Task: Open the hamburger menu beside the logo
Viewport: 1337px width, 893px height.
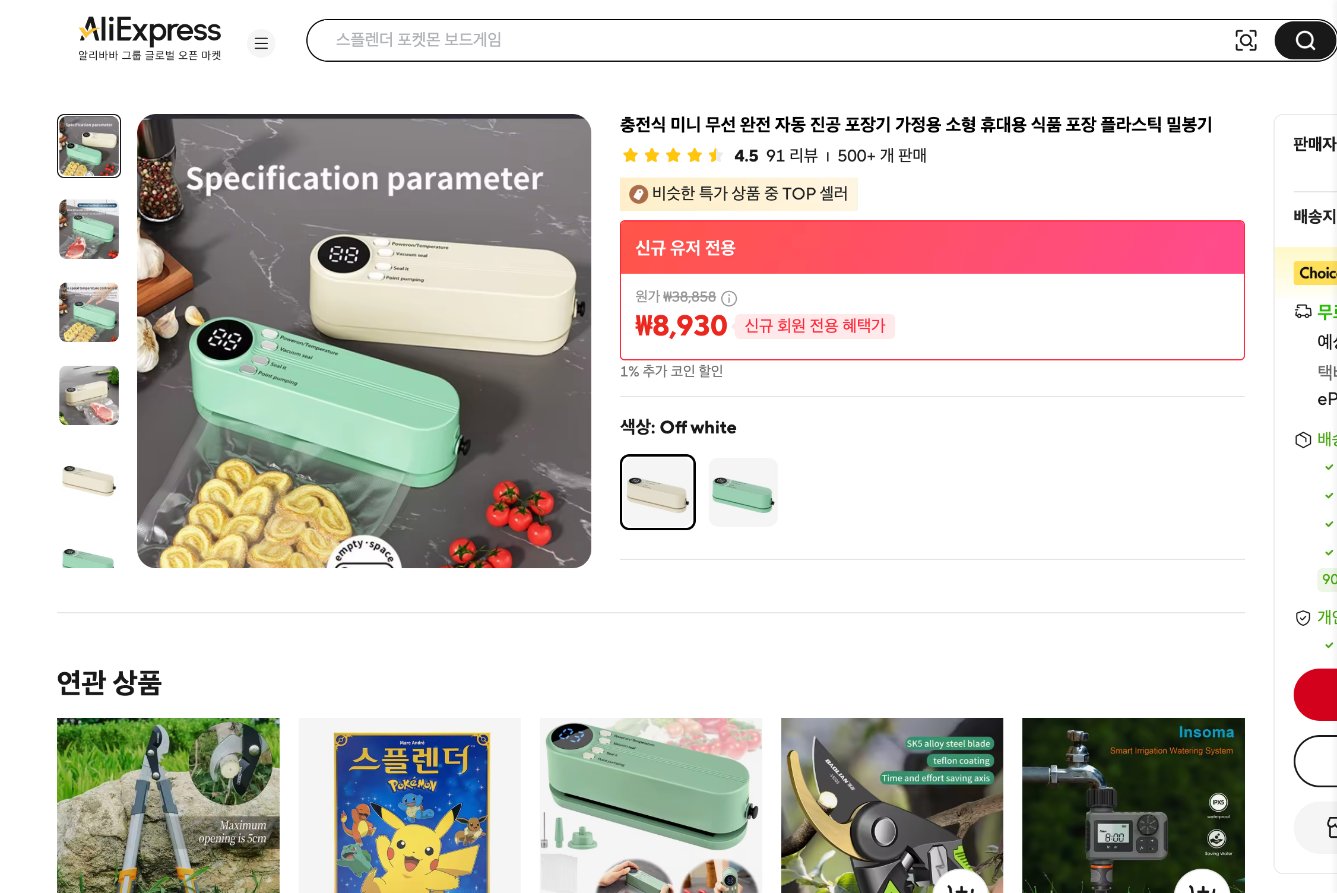Action: [261, 43]
